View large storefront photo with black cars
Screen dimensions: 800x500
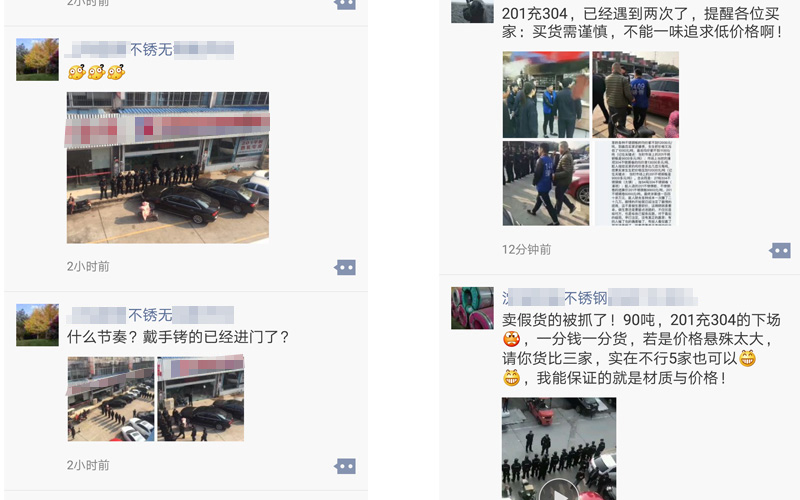(x=168, y=167)
